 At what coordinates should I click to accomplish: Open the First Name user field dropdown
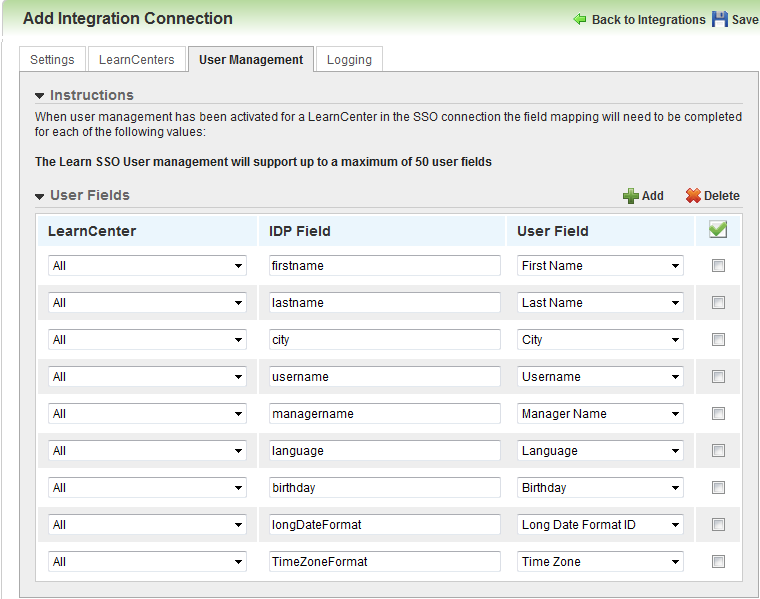[x=600, y=266]
